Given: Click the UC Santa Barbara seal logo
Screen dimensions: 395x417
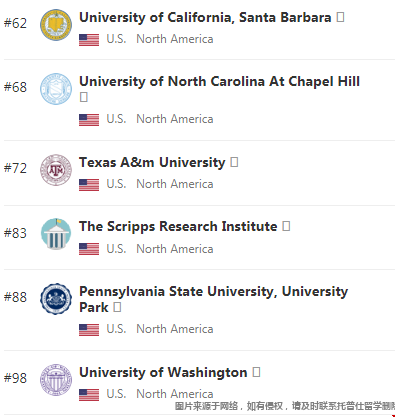Looking at the screenshot, I should click(x=56, y=25).
